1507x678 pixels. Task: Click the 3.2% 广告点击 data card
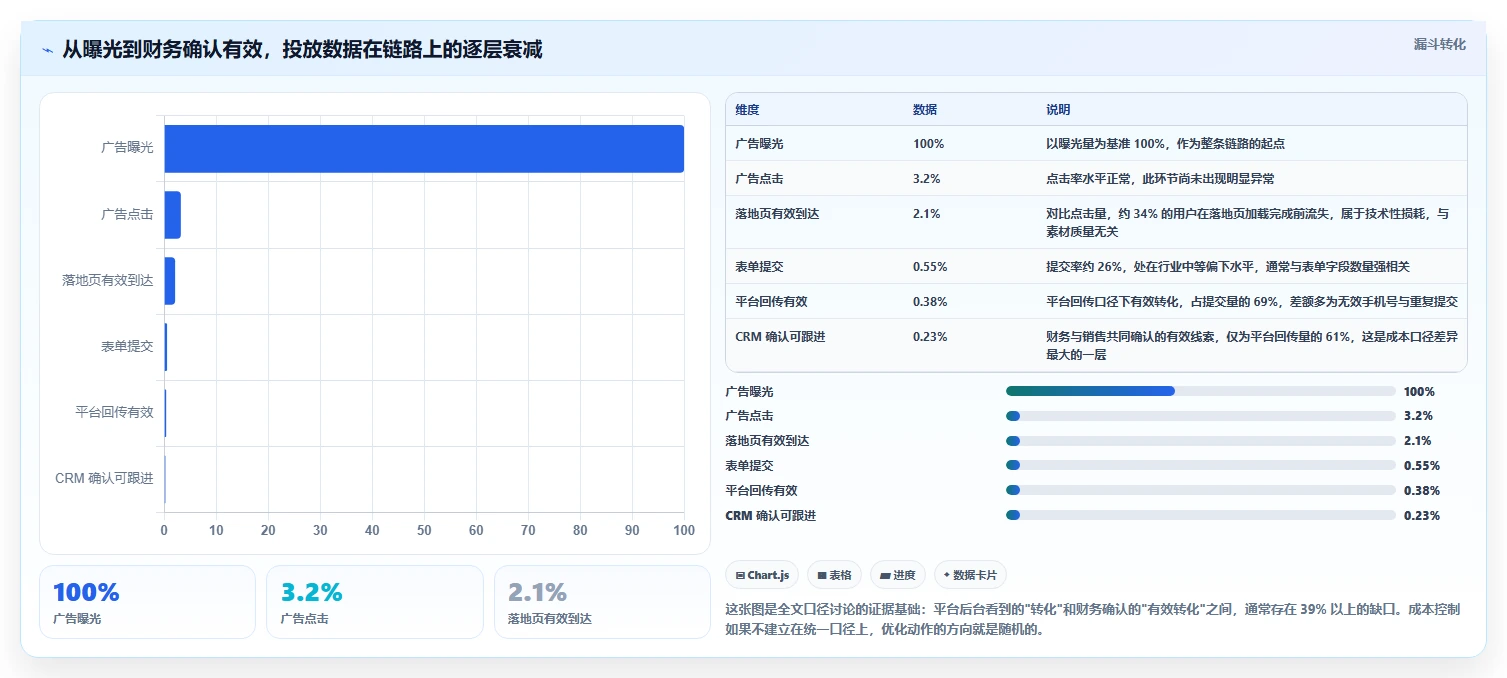coord(374,602)
